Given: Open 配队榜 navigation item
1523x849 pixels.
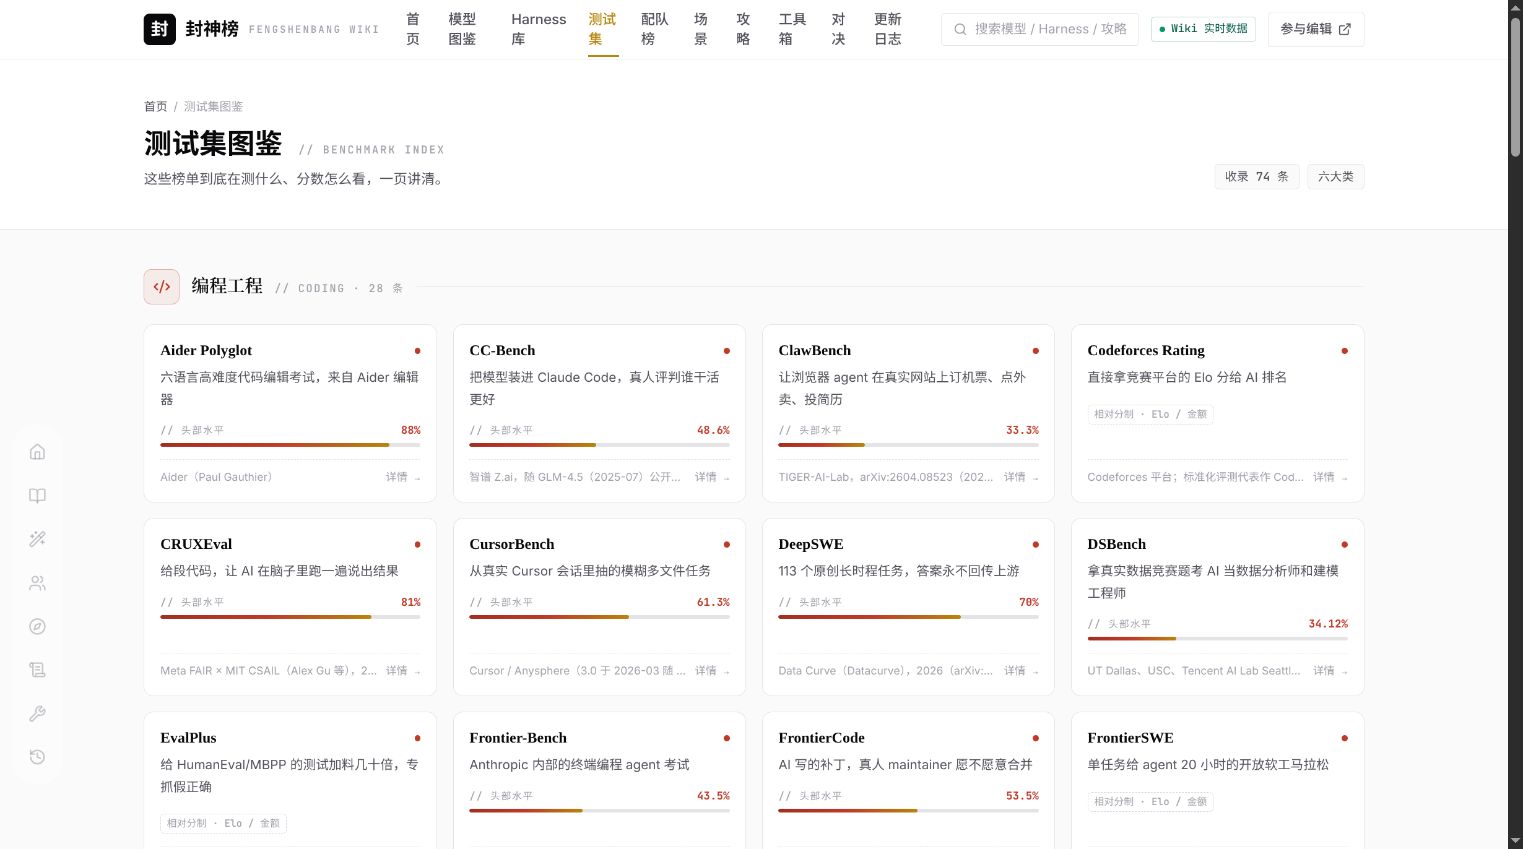Looking at the screenshot, I should click(x=655, y=29).
